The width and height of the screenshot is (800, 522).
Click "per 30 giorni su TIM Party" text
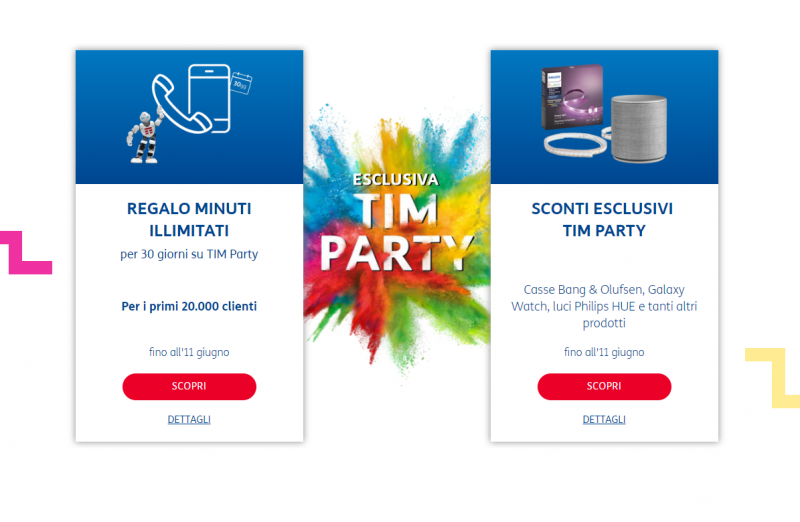coord(189,254)
